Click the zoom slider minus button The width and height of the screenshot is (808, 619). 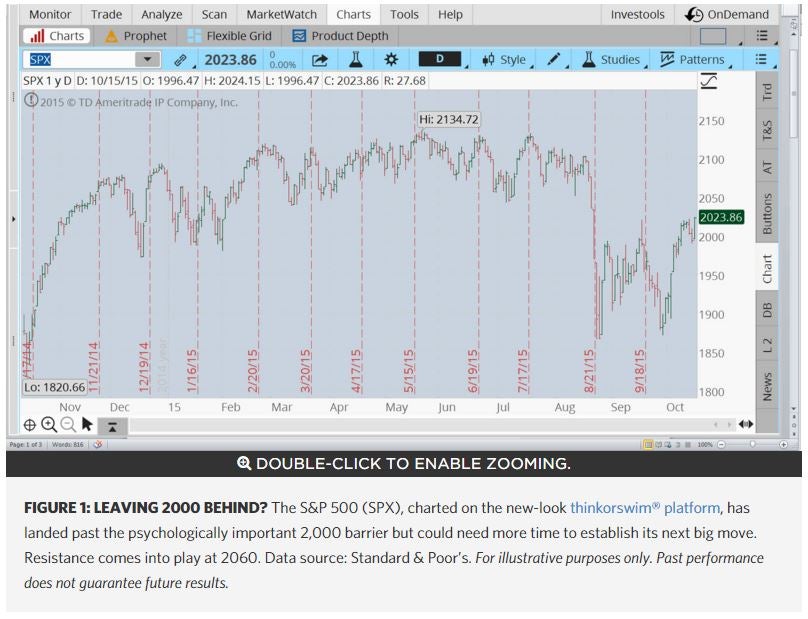point(721,444)
